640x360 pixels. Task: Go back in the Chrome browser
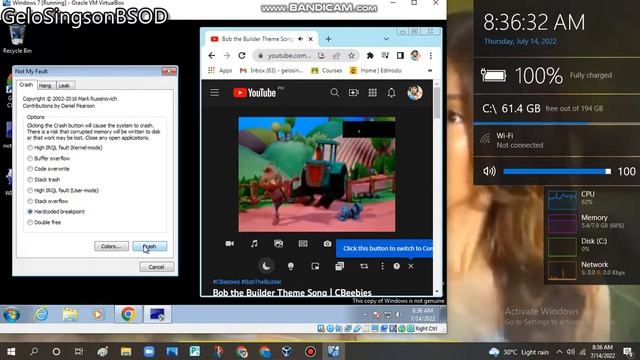211,56
